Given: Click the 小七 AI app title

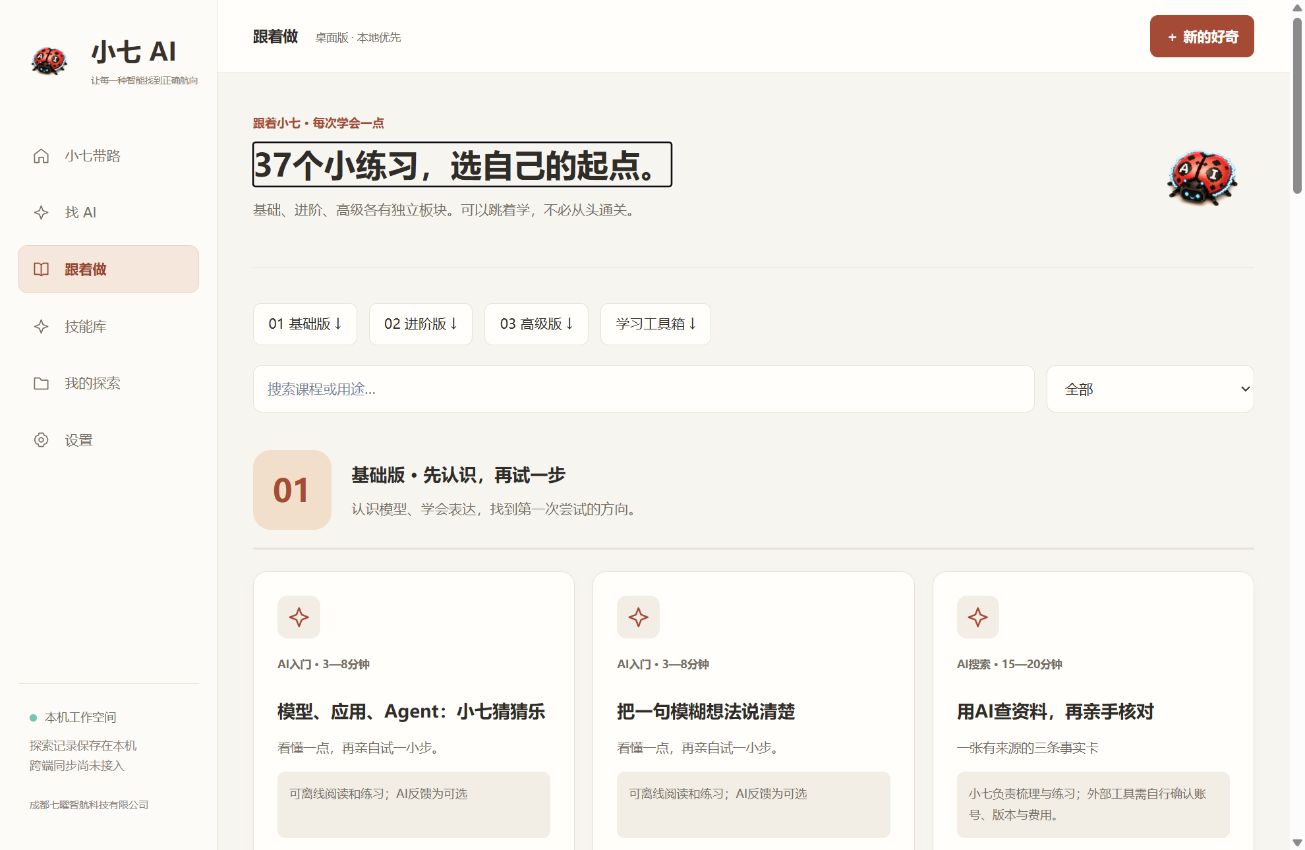Looking at the screenshot, I should (134, 52).
